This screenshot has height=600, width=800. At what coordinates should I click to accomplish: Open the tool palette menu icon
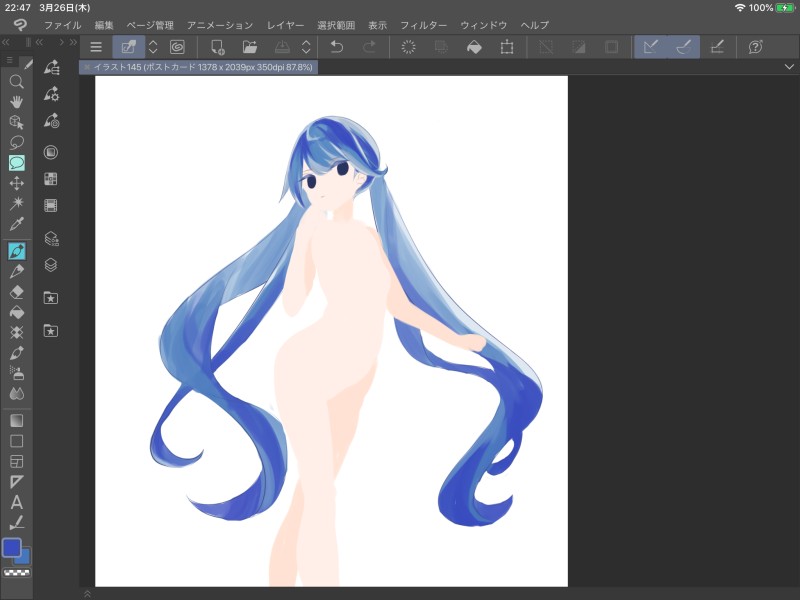[x=9, y=60]
